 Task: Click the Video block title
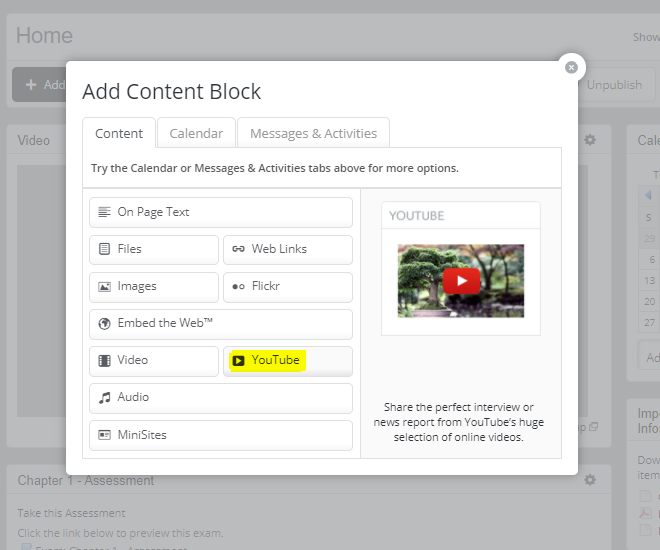click(x=34, y=141)
